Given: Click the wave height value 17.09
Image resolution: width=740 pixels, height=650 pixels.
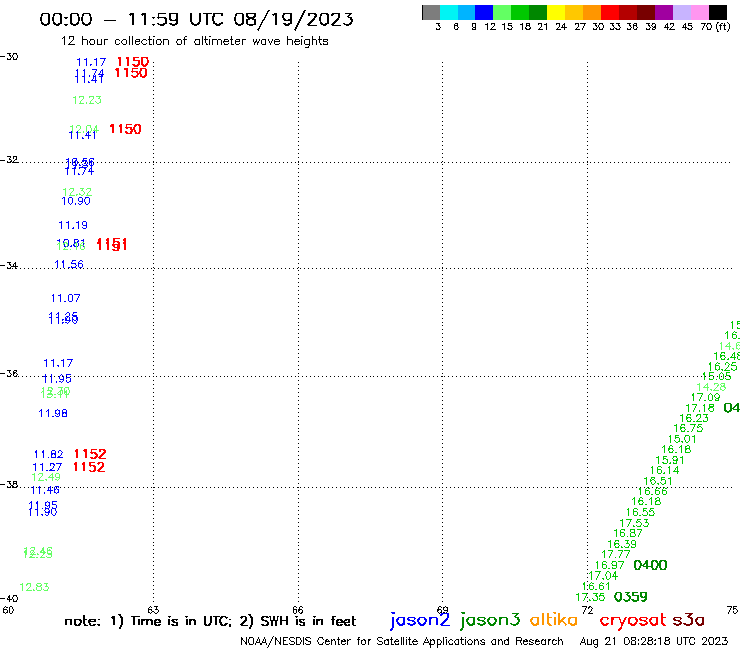Looking at the screenshot, I should [706, 397].
